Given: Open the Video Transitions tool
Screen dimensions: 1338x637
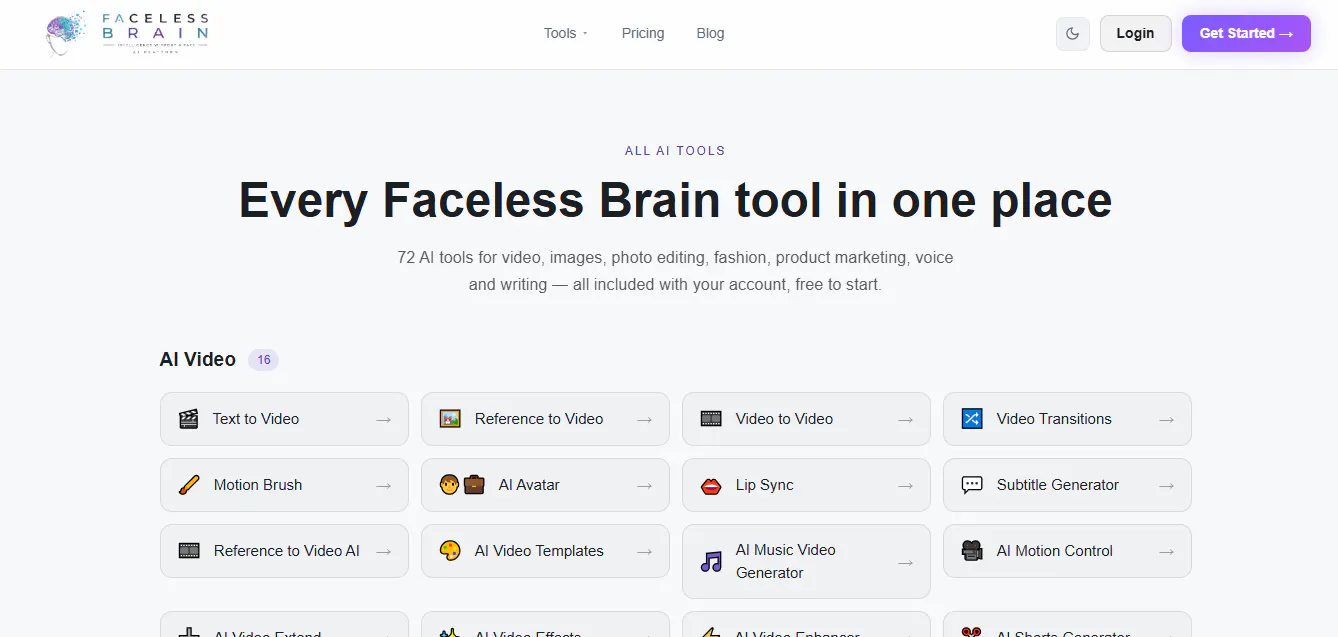Looking at the screenshot, I should 1067,419.
